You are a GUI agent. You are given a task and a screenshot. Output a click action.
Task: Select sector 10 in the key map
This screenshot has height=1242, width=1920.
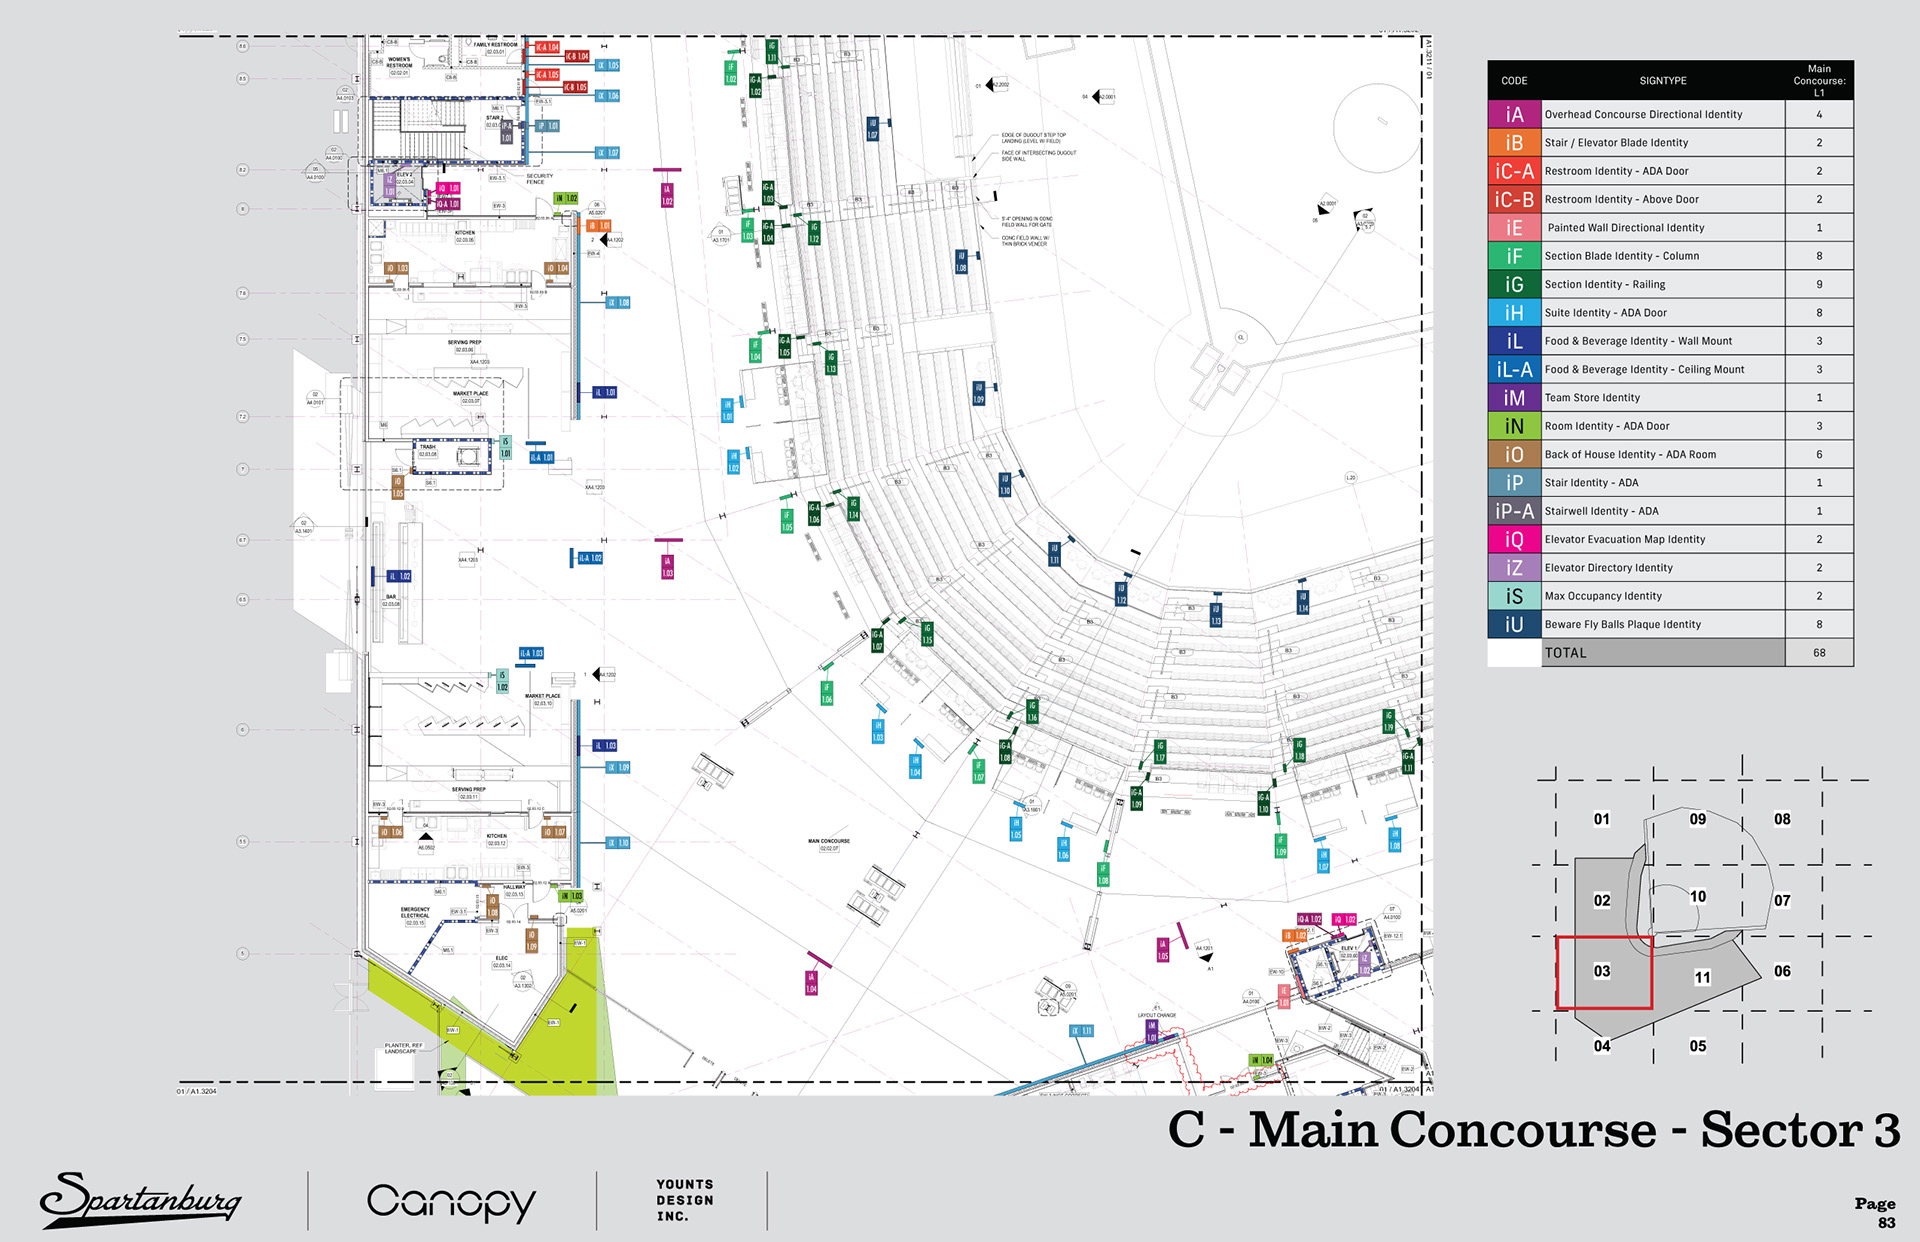pyautogui.click(x=1697, y=896)
